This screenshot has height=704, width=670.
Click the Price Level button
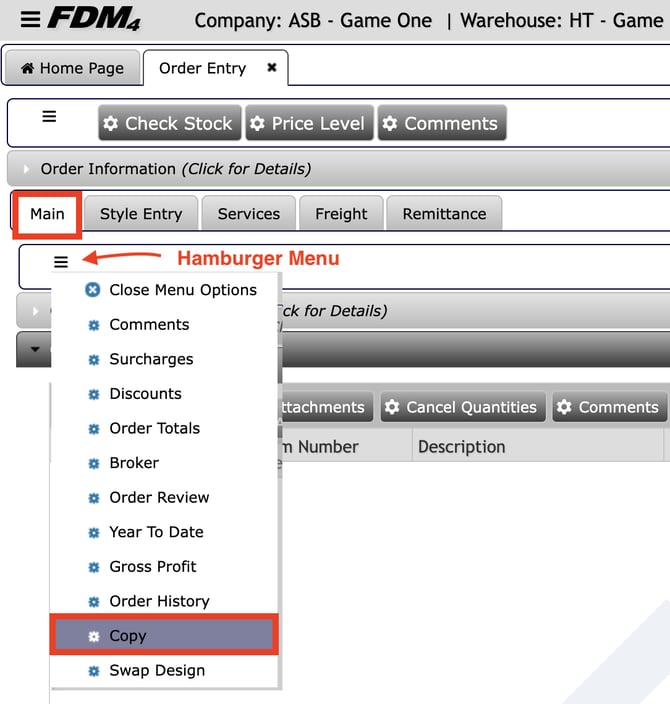pos(308,124)
